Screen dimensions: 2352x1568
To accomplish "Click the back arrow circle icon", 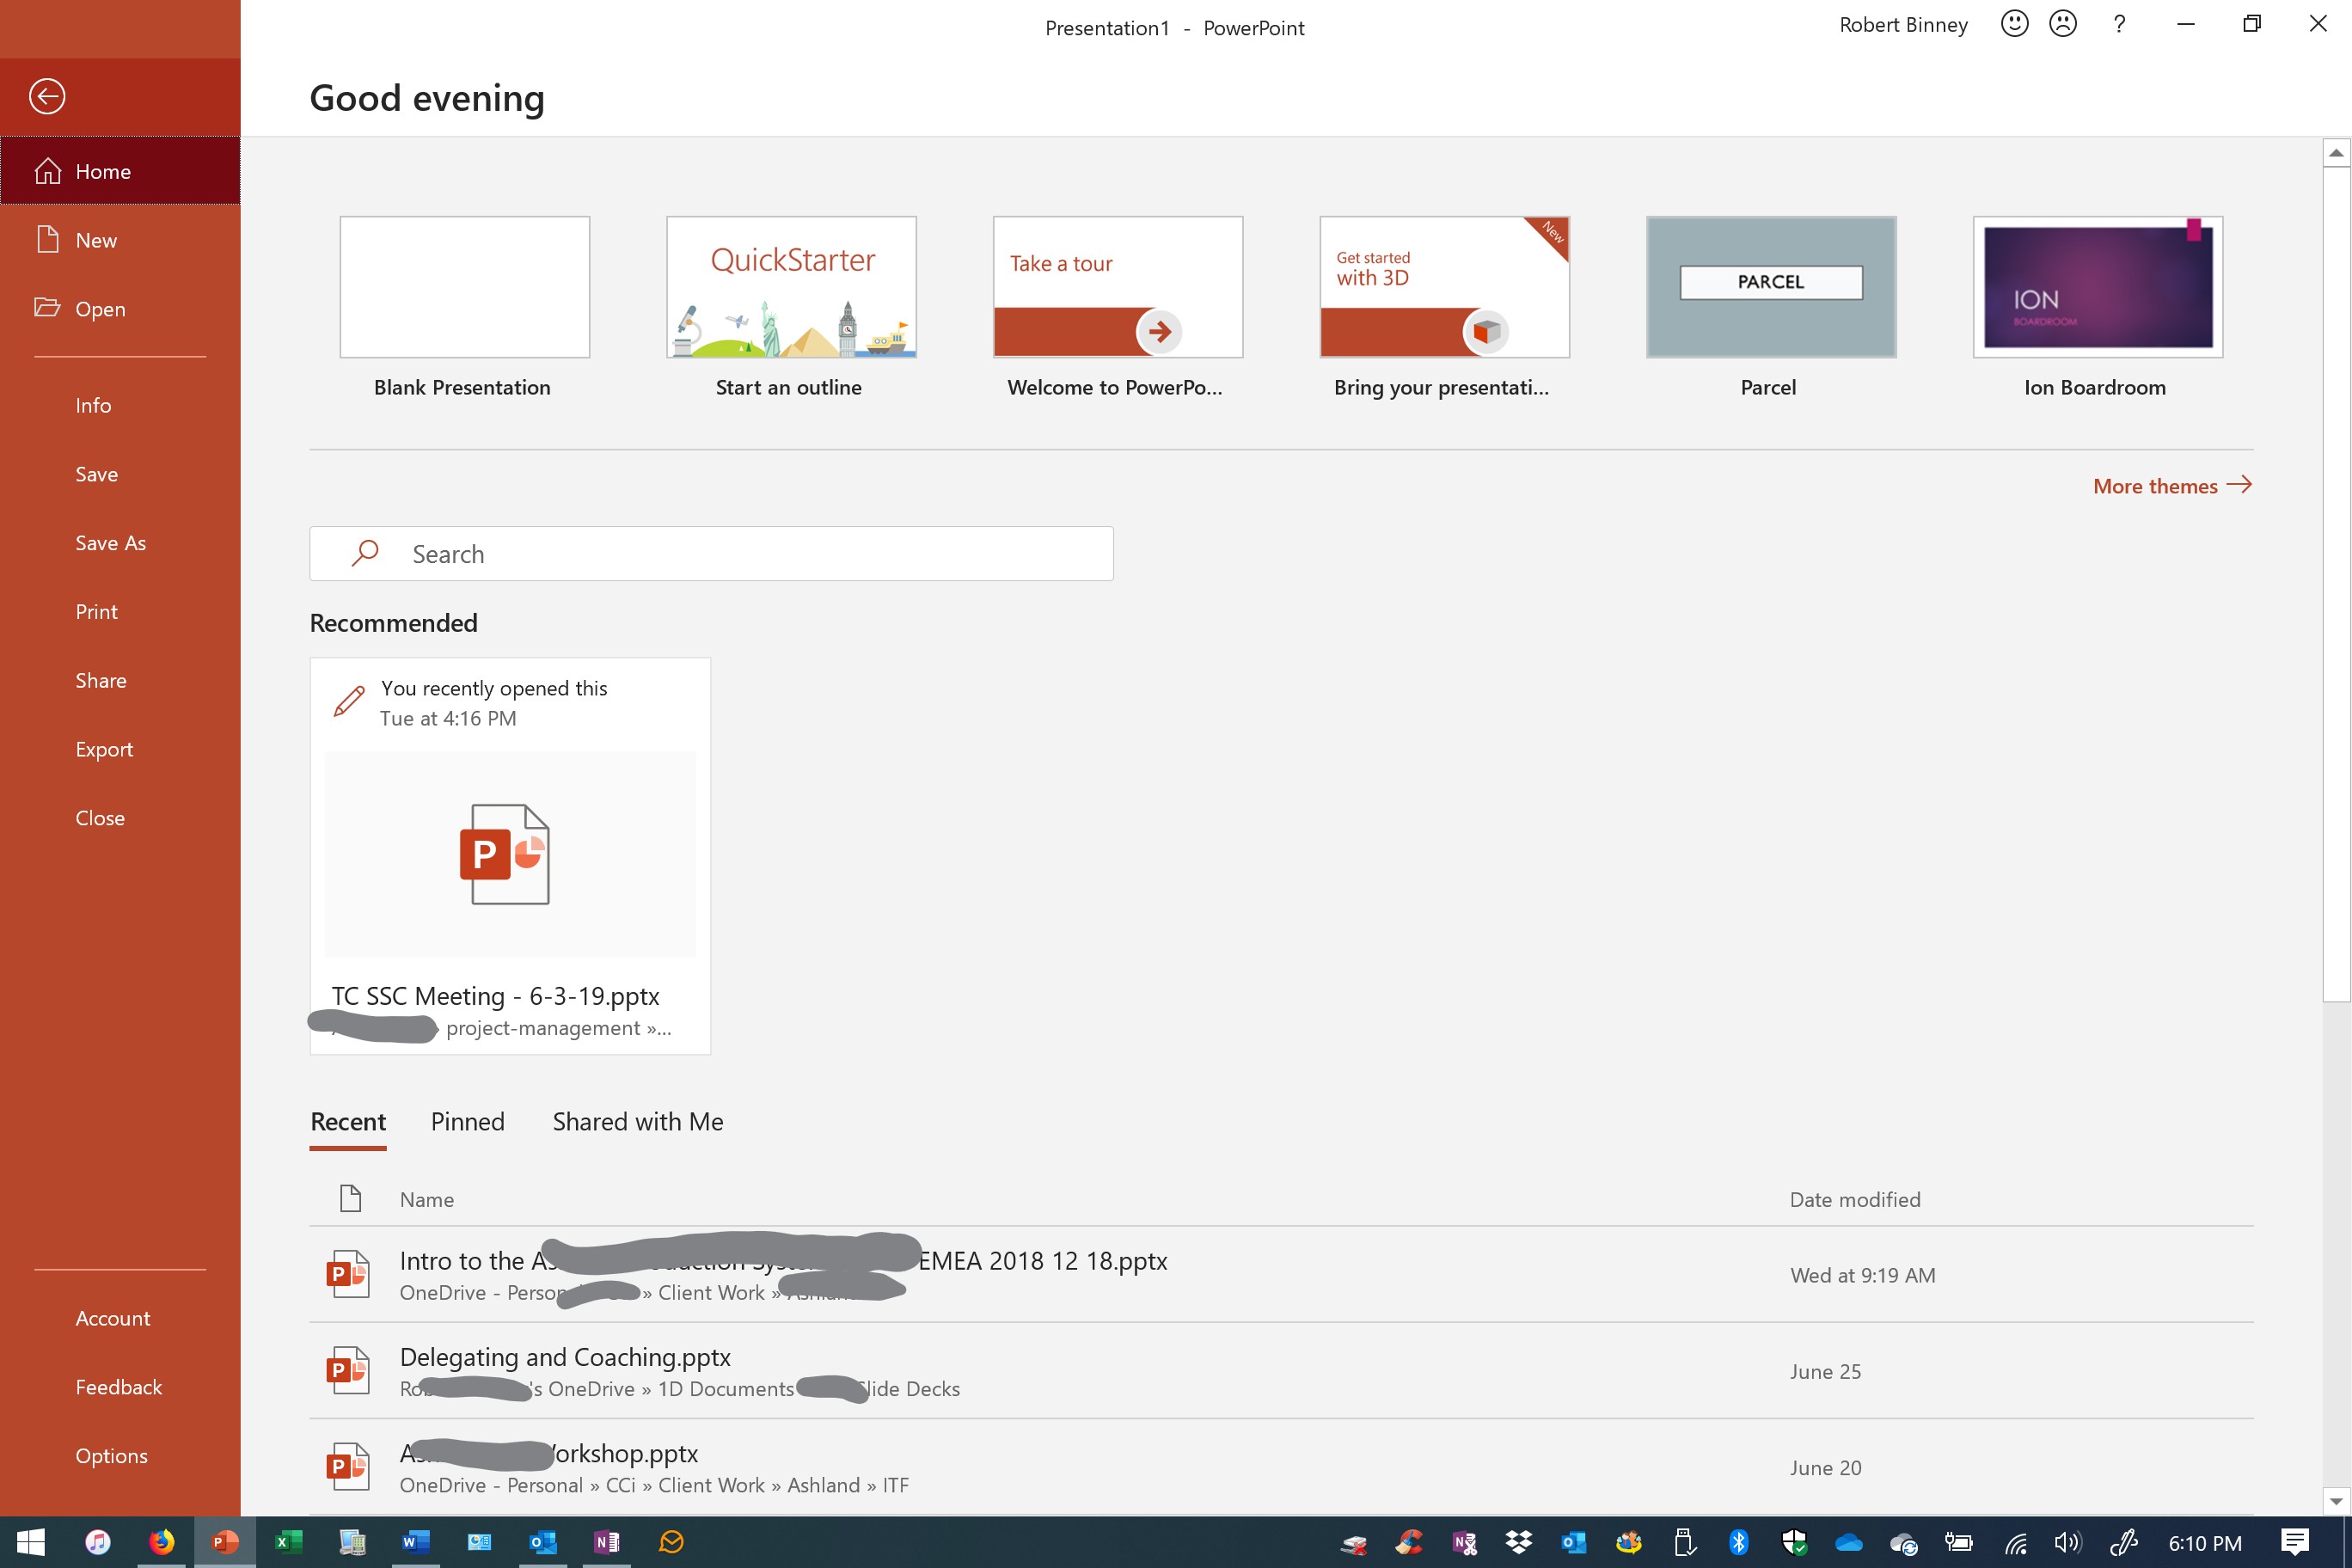I will tap(47, 96).
